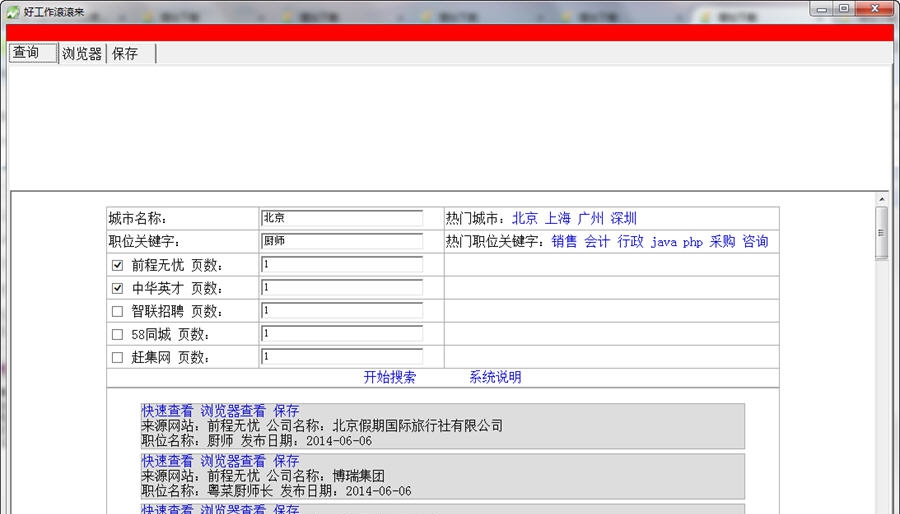Click 浏览器查看 for 北京假期国际旅行社 result

(233, 411)
